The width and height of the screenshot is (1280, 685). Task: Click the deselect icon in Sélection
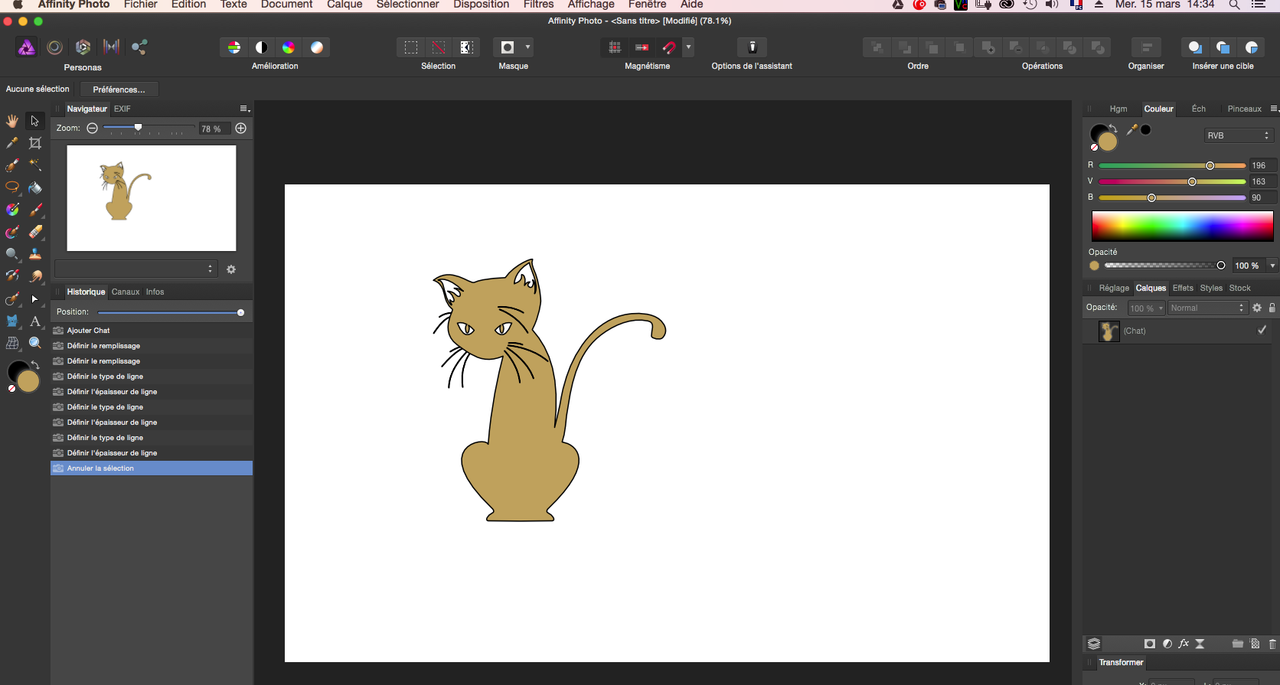(438, 47)
